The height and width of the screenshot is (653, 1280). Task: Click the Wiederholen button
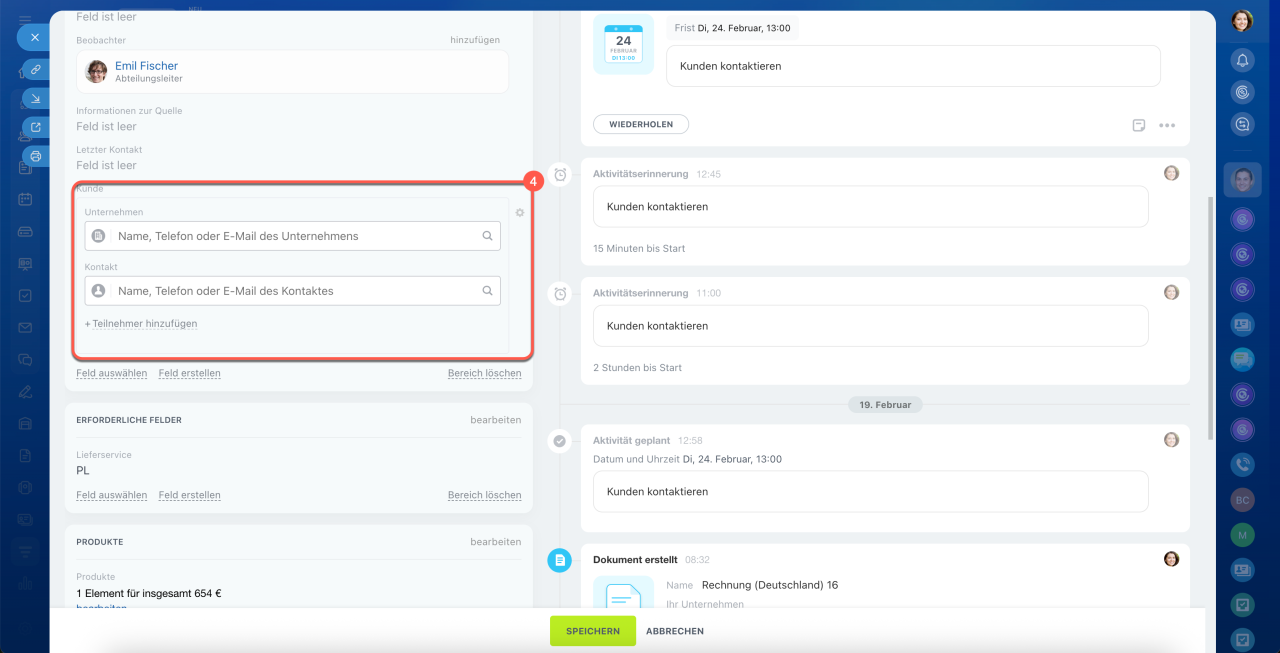pos(641,125)
